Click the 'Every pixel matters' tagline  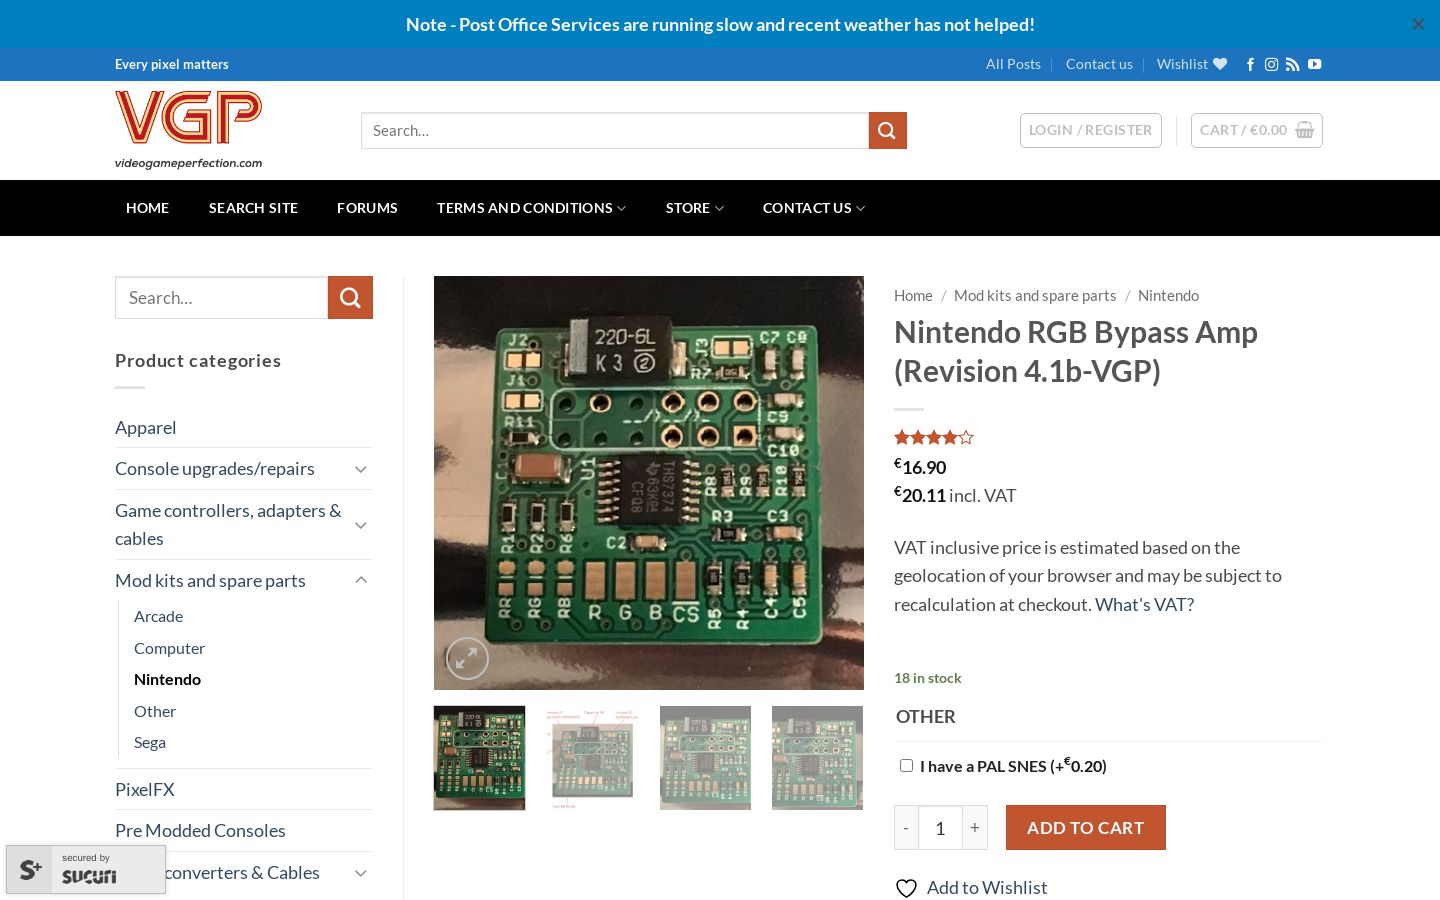[x=172, y=64]
